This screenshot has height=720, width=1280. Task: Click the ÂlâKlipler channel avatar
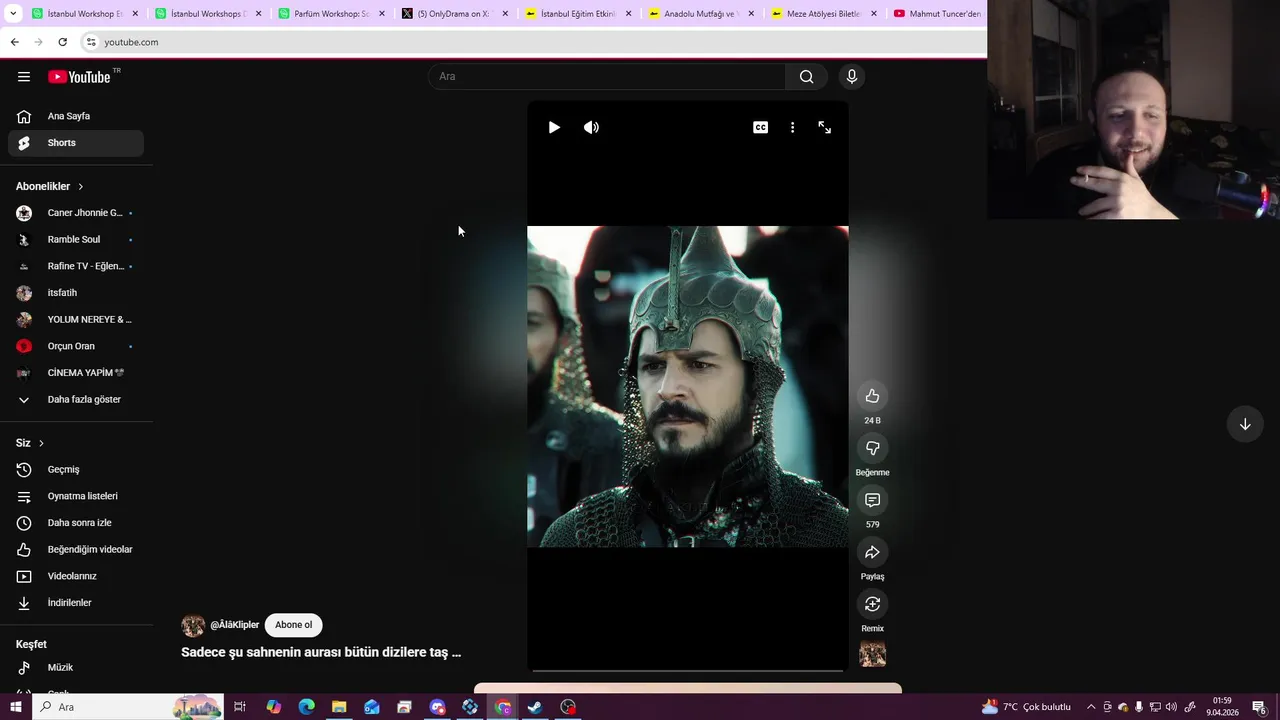tap(193, 626)
